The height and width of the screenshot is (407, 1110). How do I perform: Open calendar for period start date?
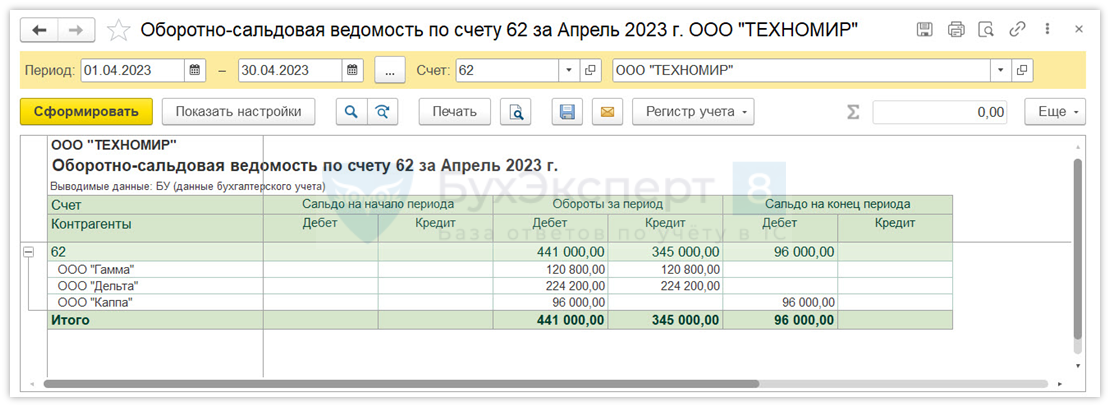tap(197, 71)
